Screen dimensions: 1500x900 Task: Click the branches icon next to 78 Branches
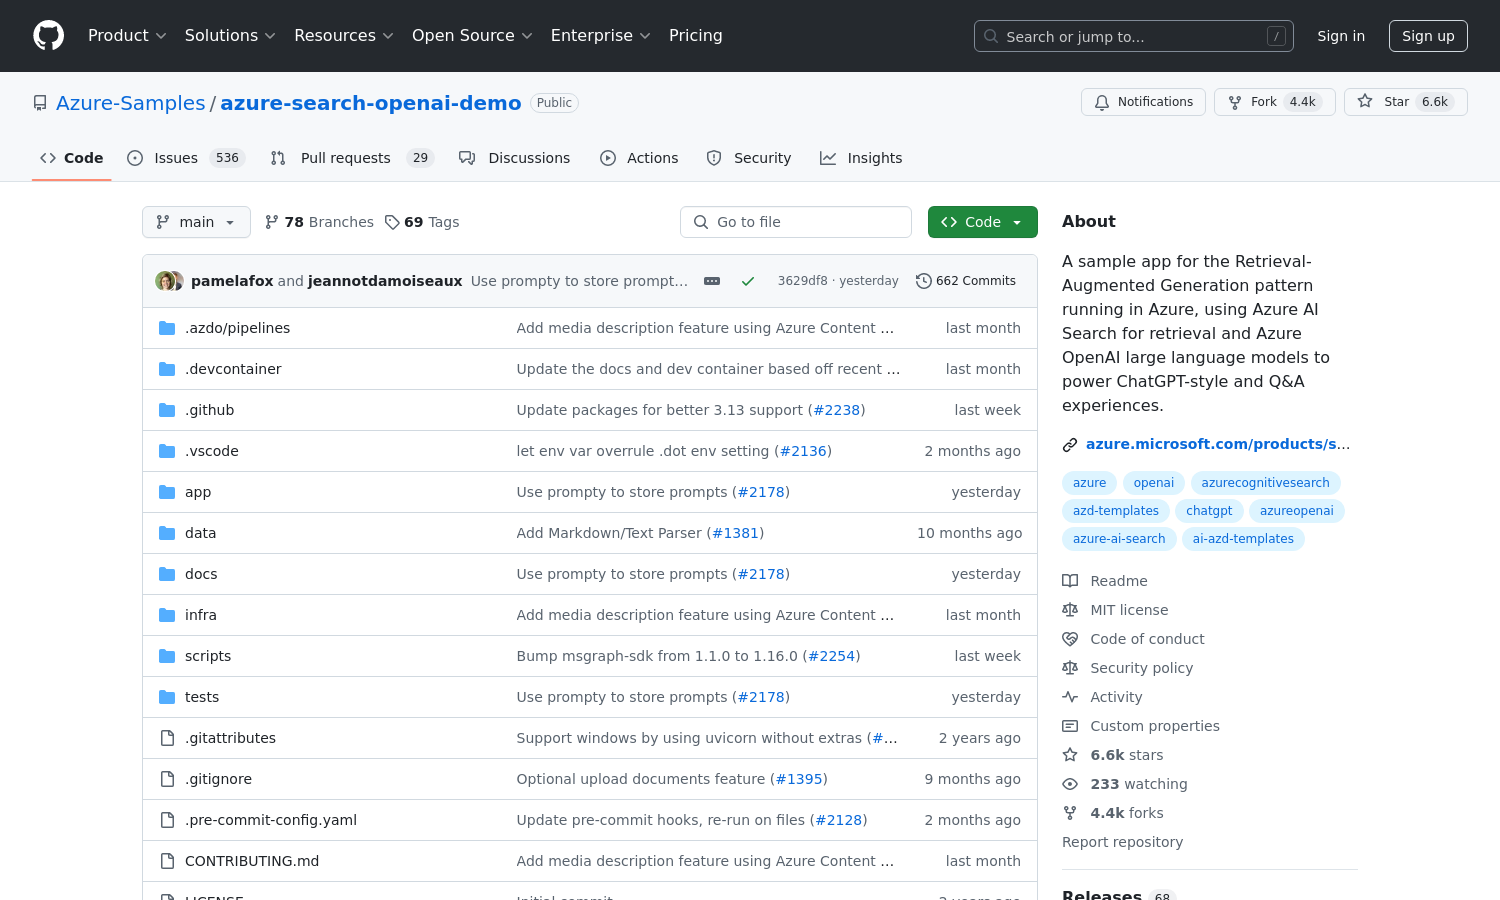(x=272, y=221)
